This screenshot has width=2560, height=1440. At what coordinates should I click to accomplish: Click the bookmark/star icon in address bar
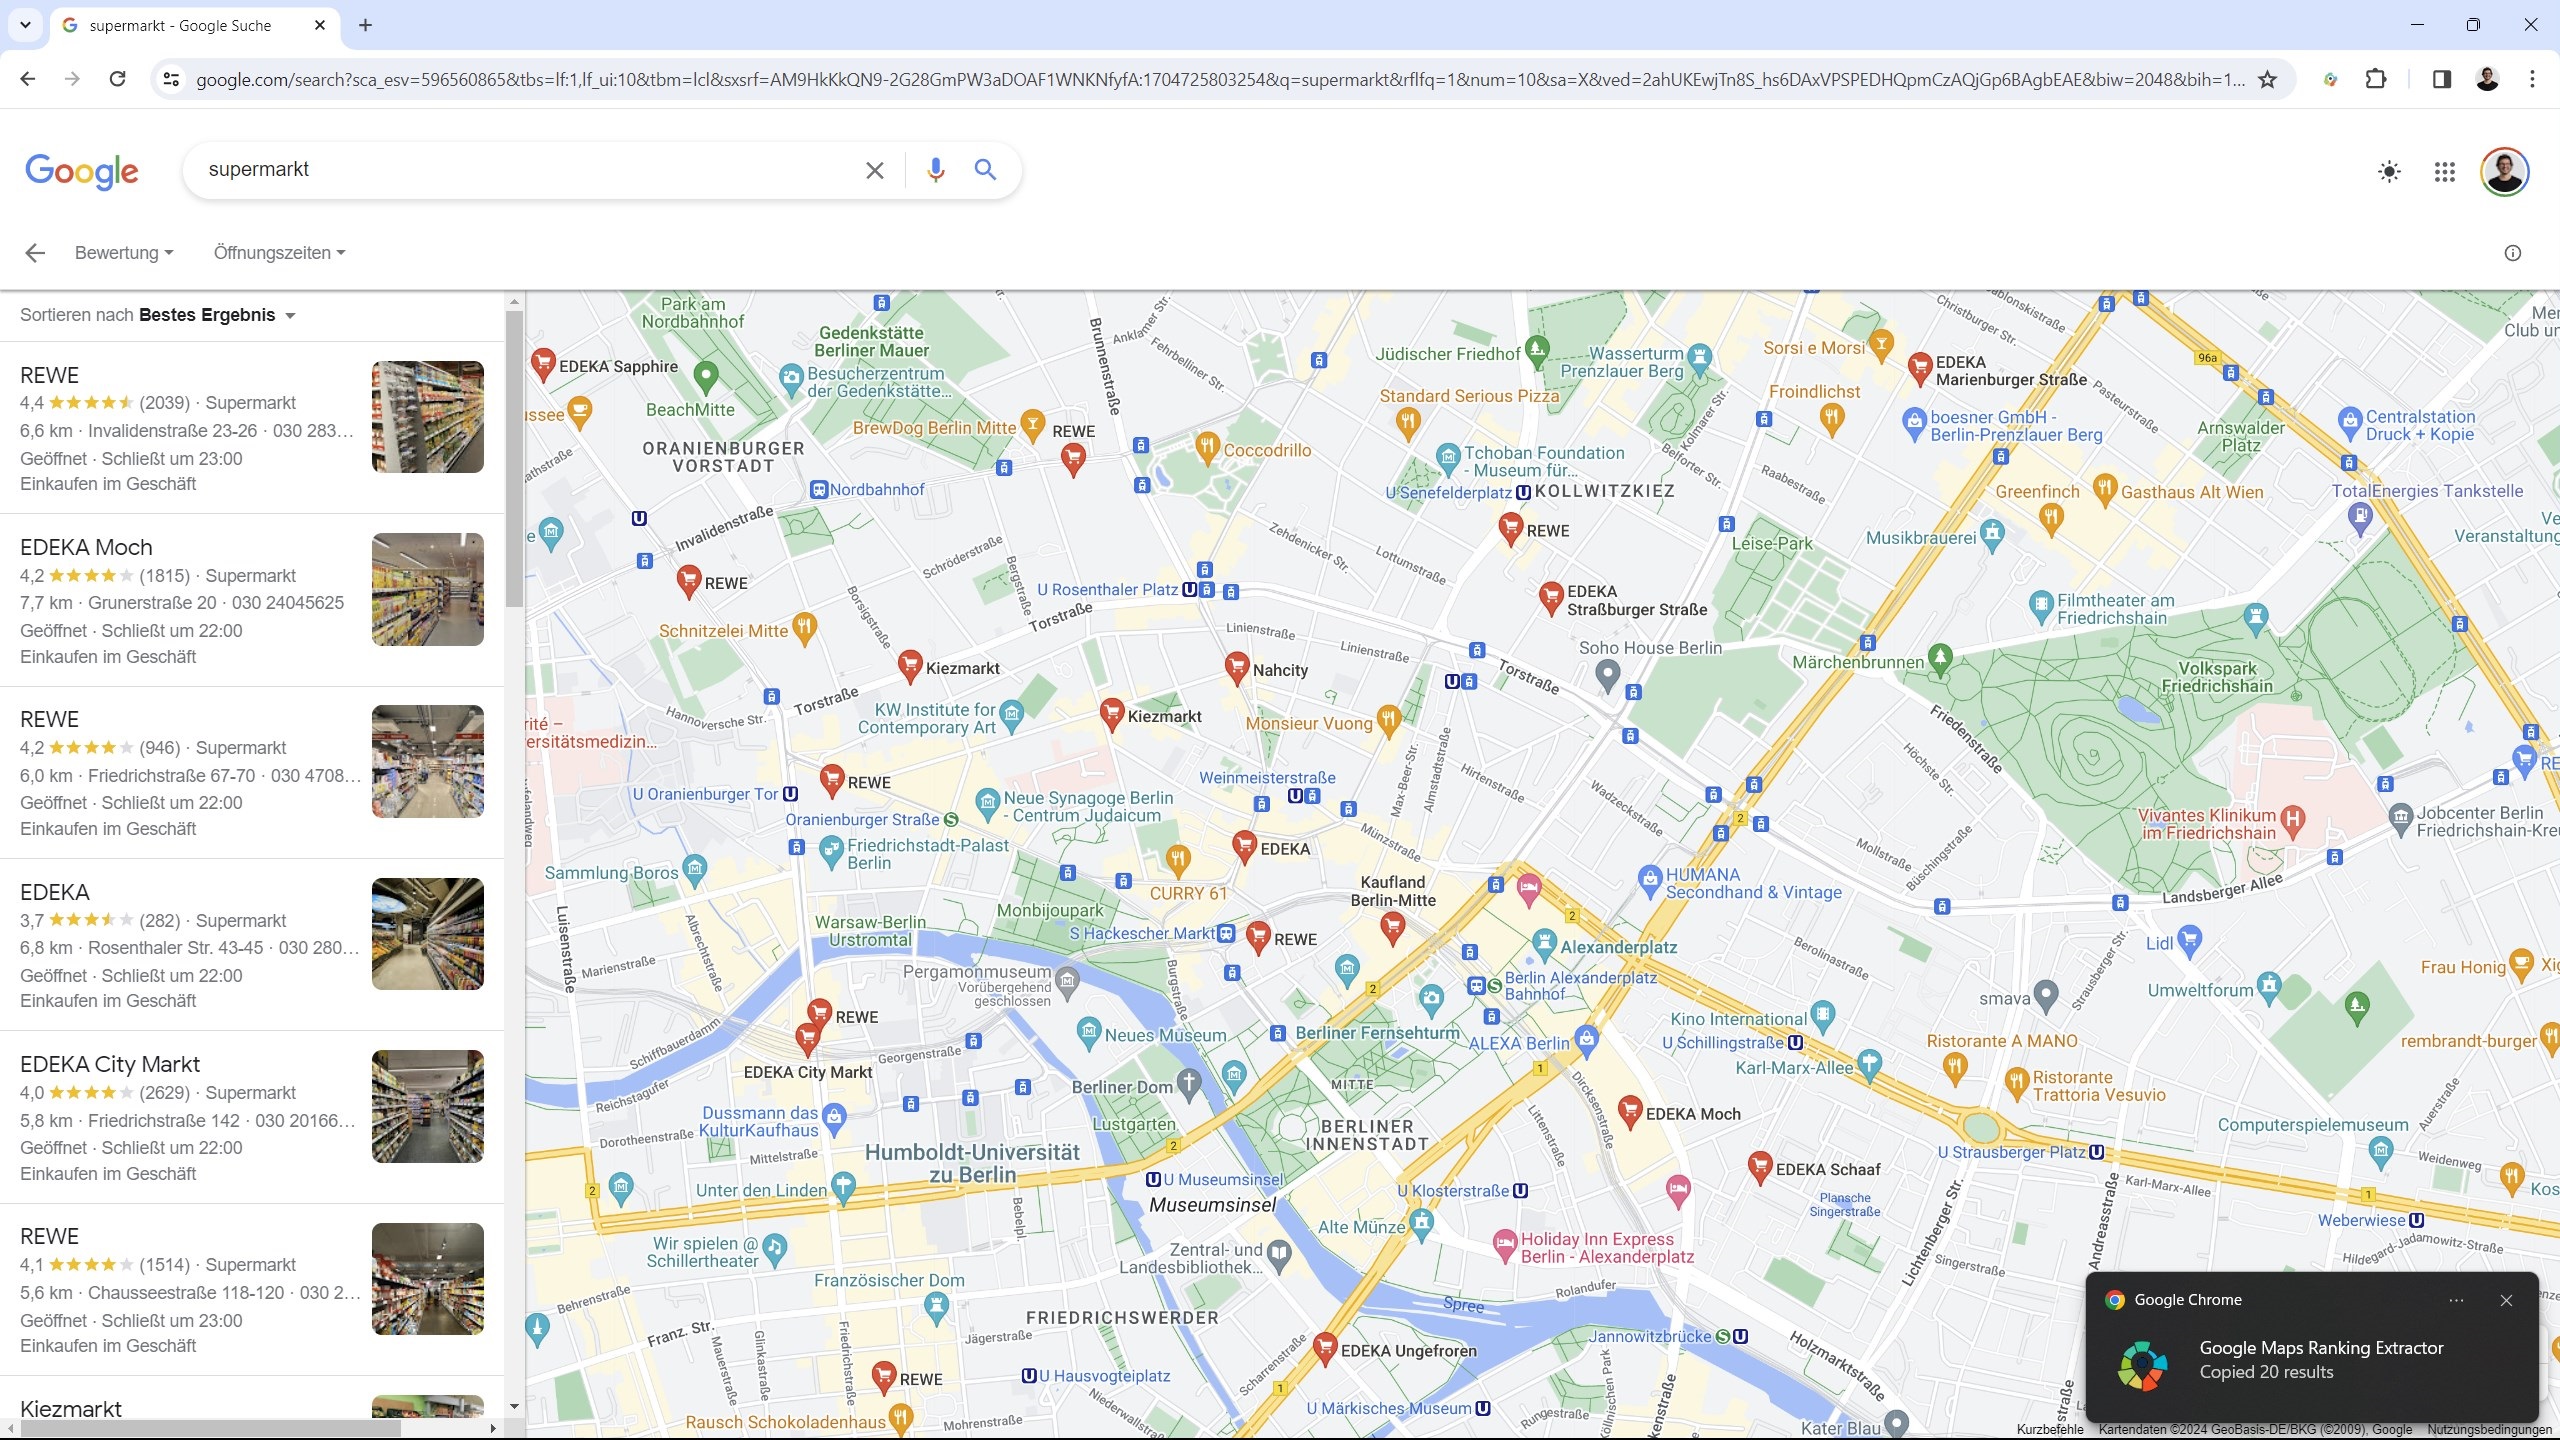(x=2272, y=77)
